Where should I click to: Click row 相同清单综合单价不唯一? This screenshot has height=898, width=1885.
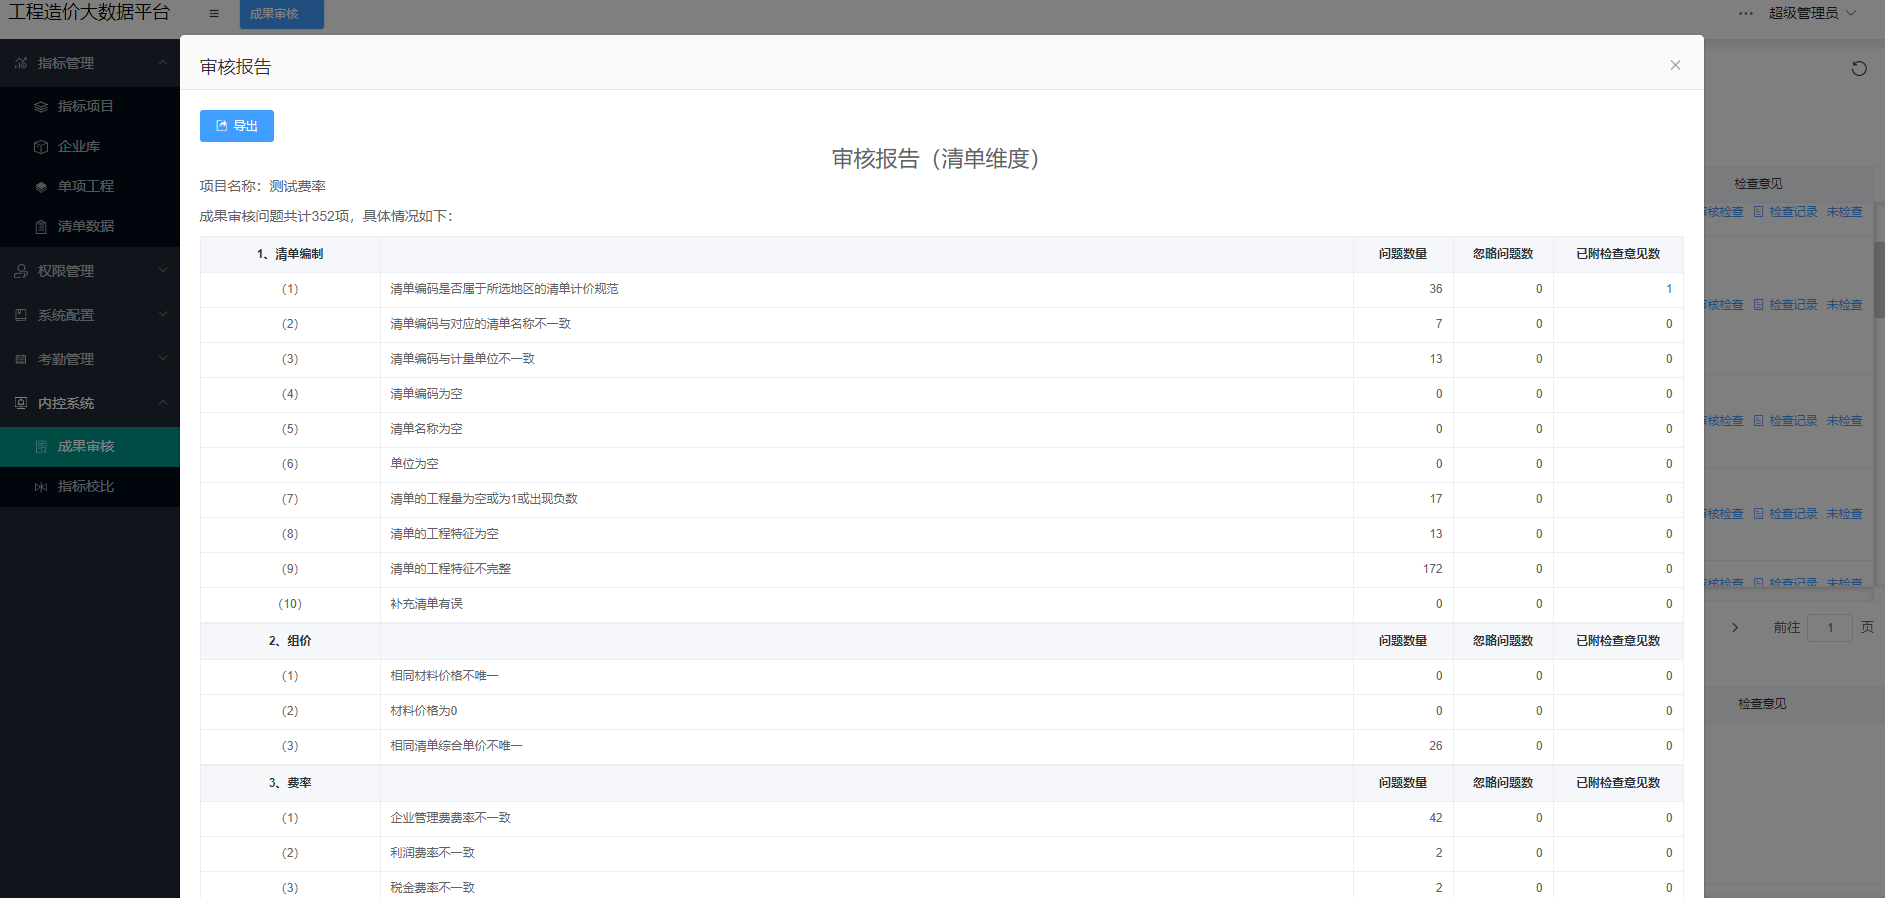click(x=942, y=746)
